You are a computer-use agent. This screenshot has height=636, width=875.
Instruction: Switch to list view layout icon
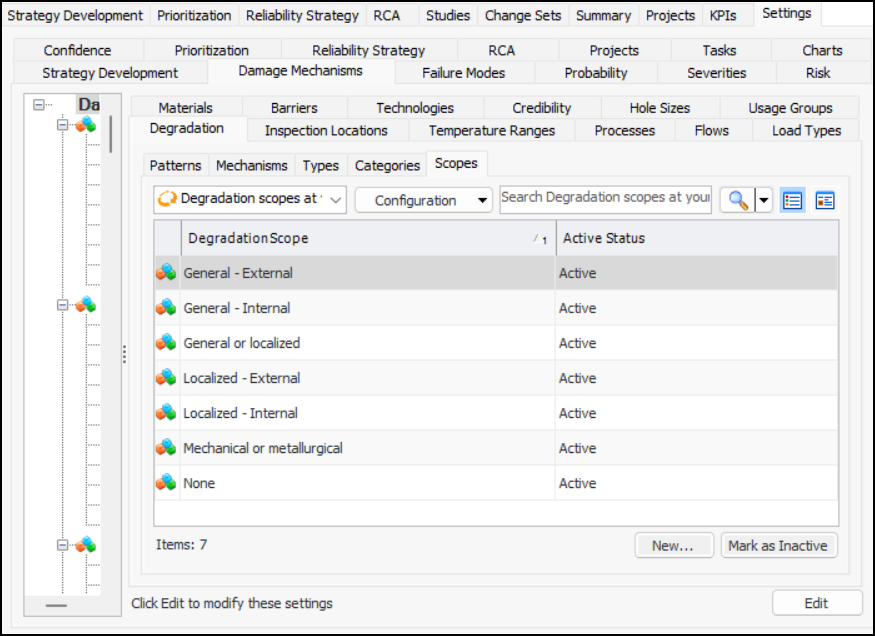(793, 200)
